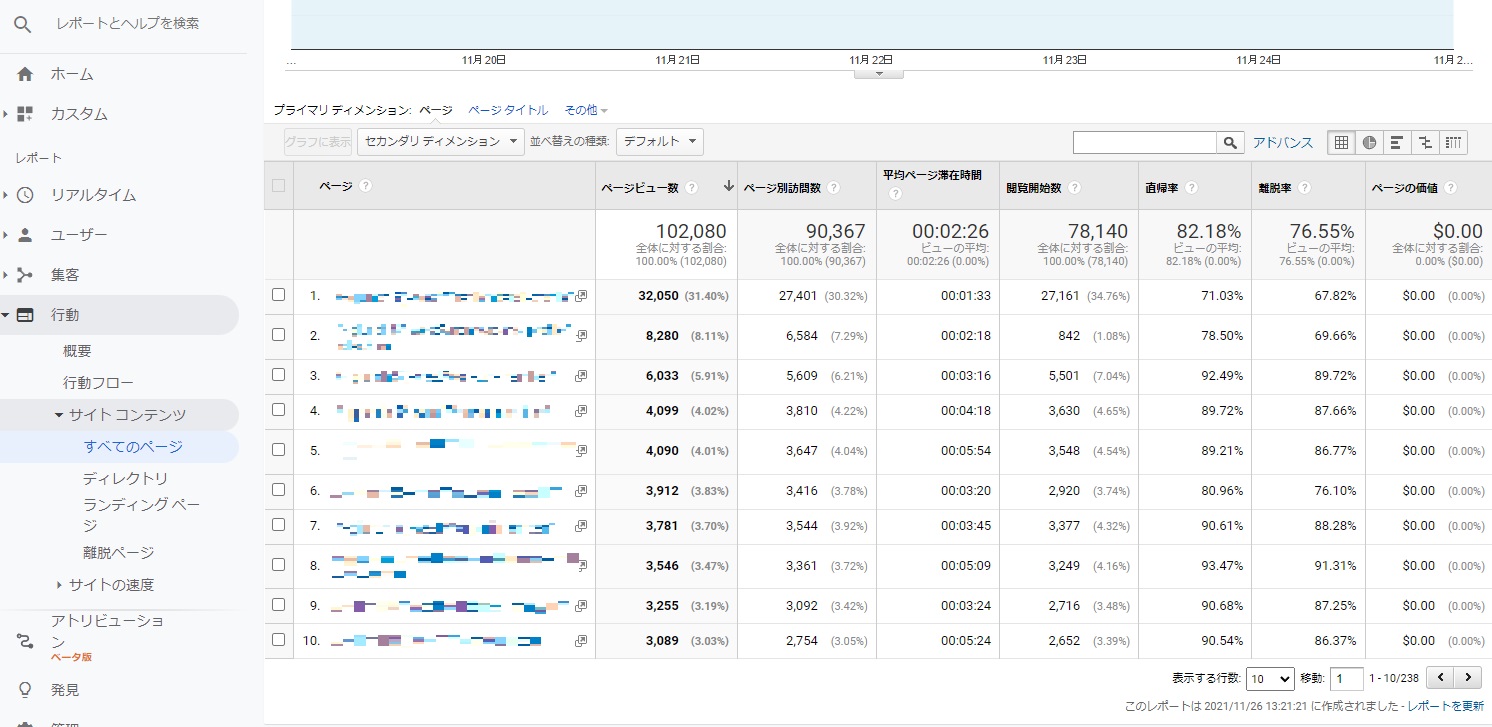This screenshot has width=1492, height=727.
Task: Check the checkbox for row 3
Action: (278, 375)
